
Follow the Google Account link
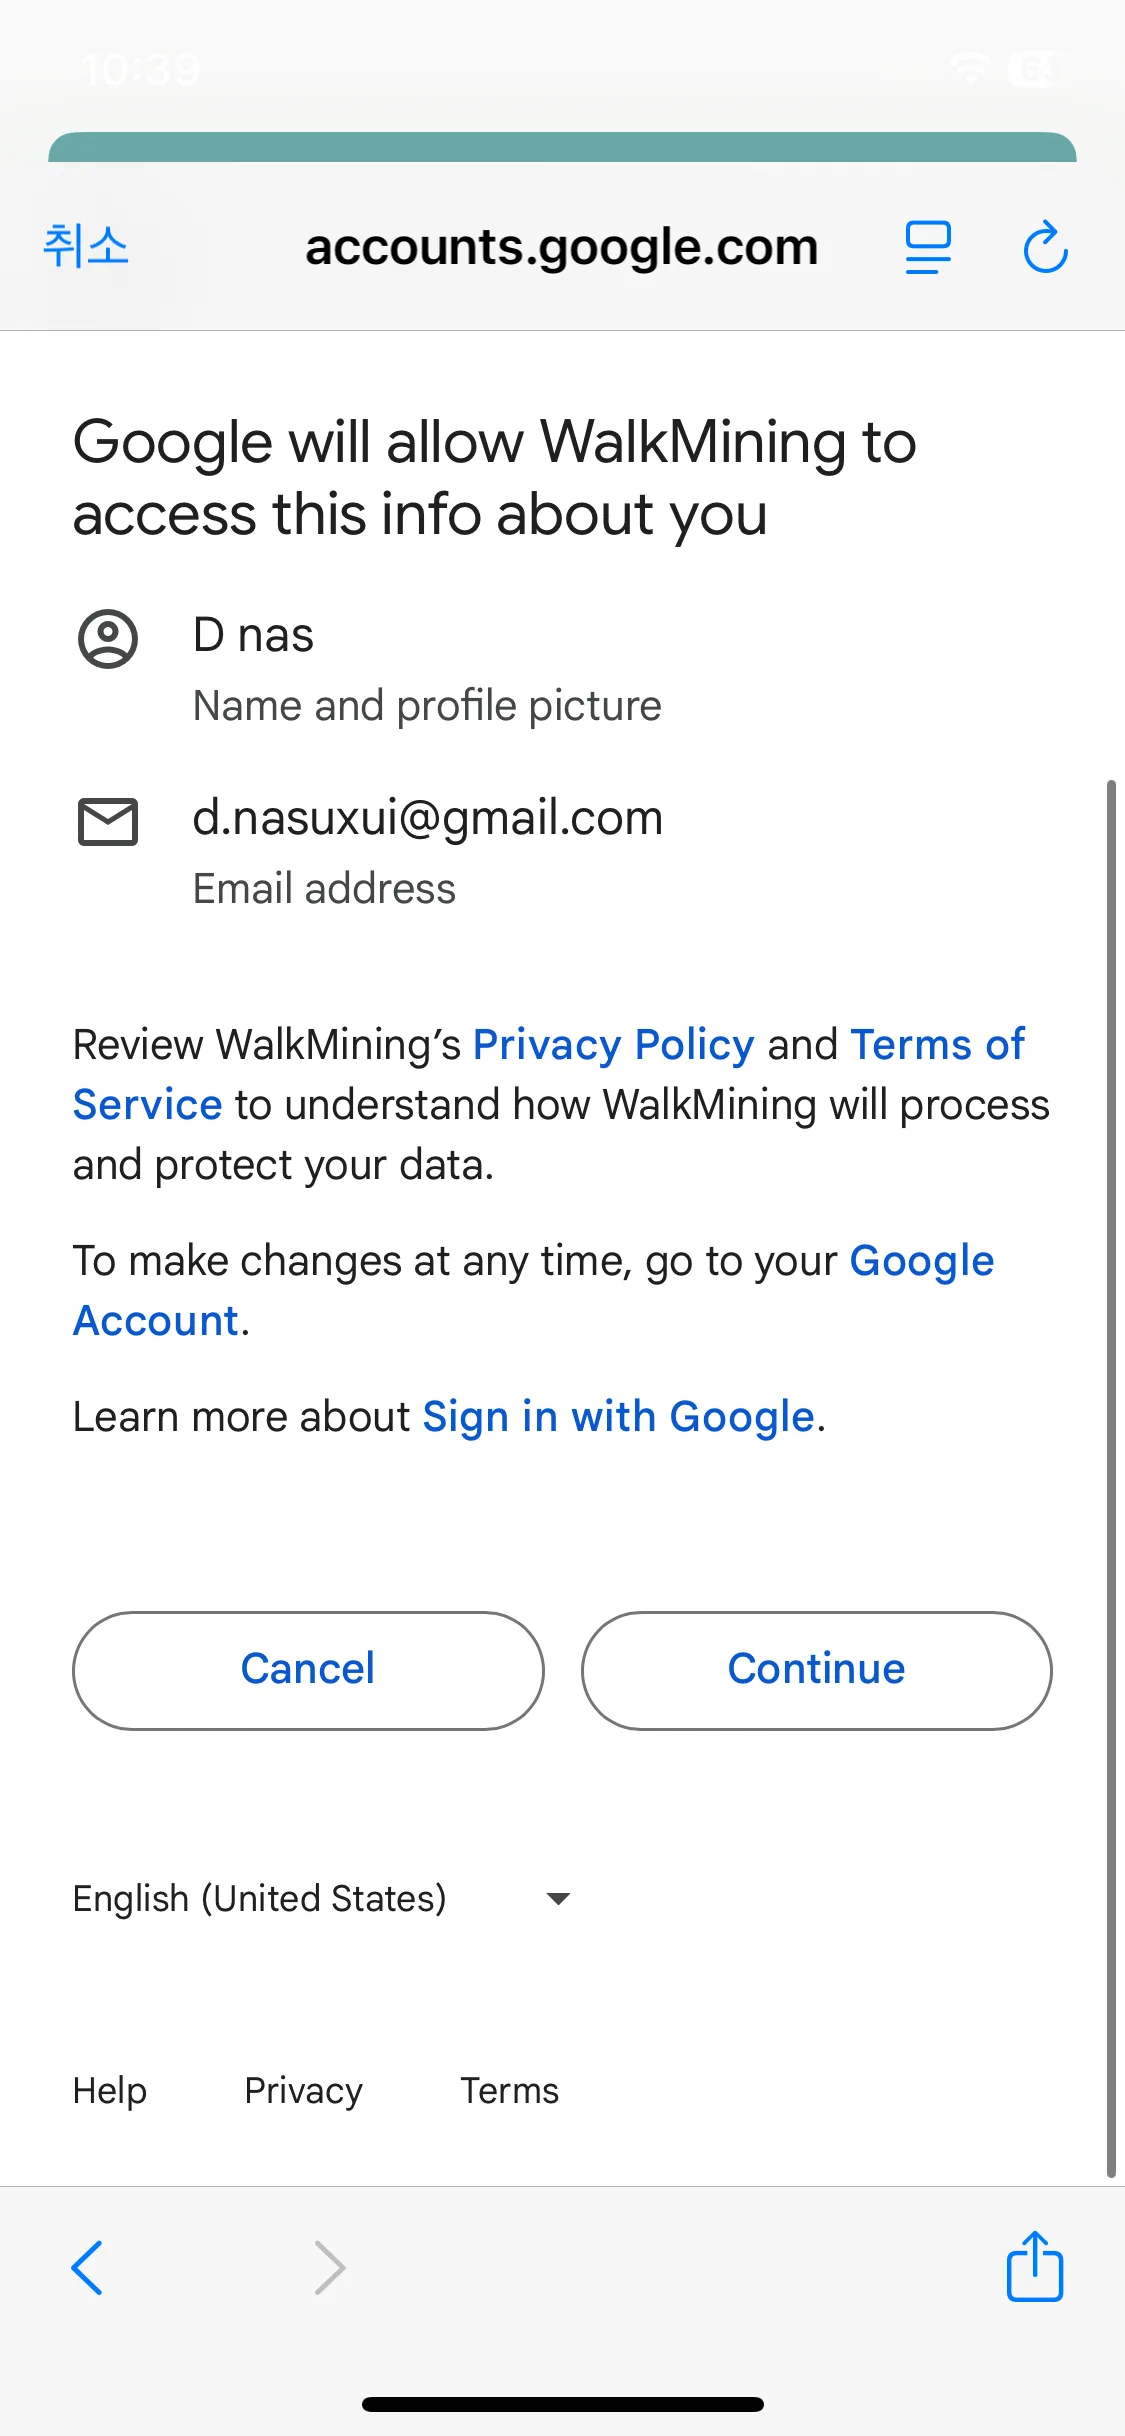920,1261
